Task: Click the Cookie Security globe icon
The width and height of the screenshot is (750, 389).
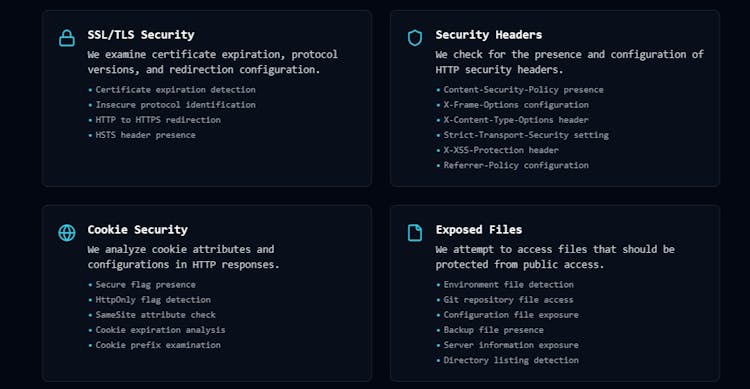Action: click(66, 233)
